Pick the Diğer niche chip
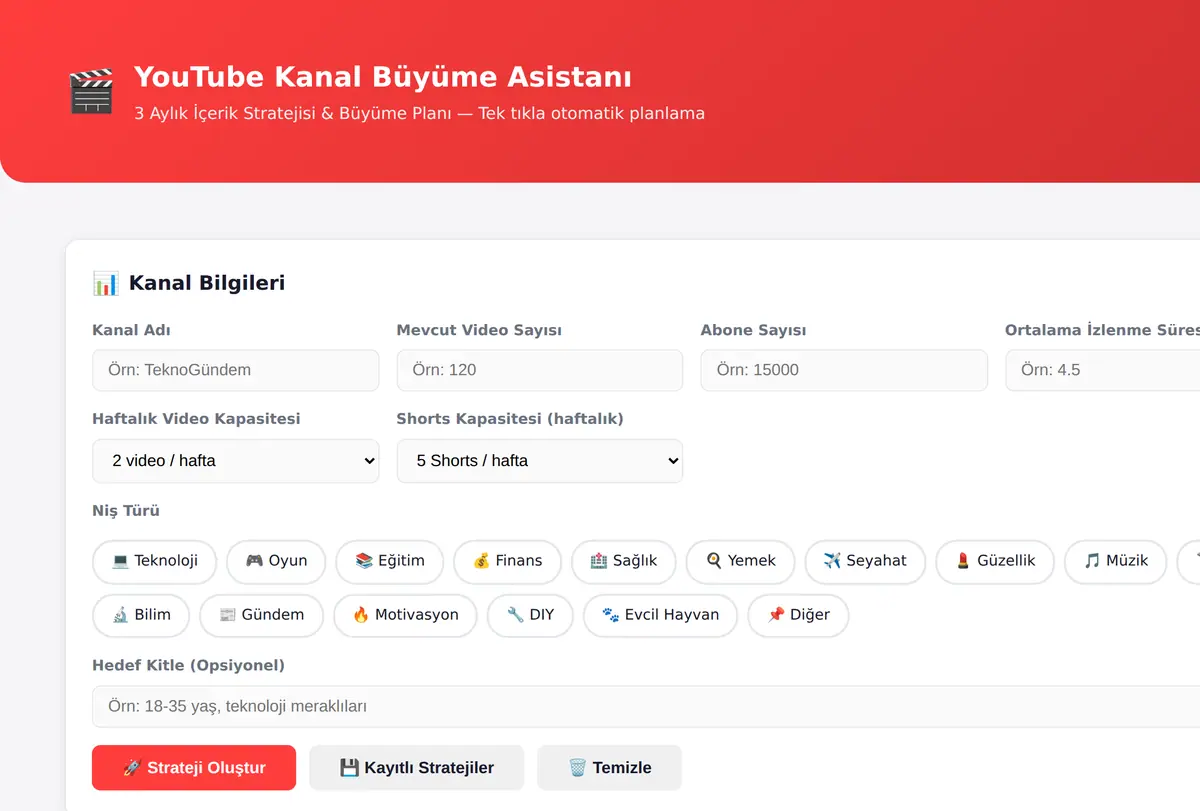Viewport: 1200px width, 811px height. click(798, 615)
